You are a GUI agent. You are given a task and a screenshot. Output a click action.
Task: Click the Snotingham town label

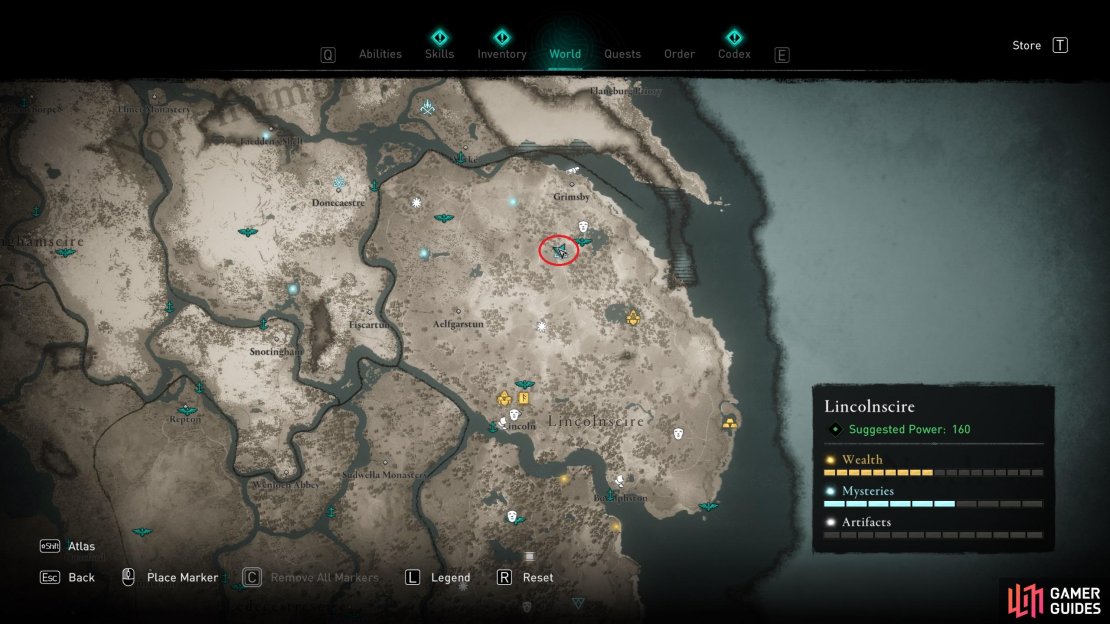(x=276, y=351)
